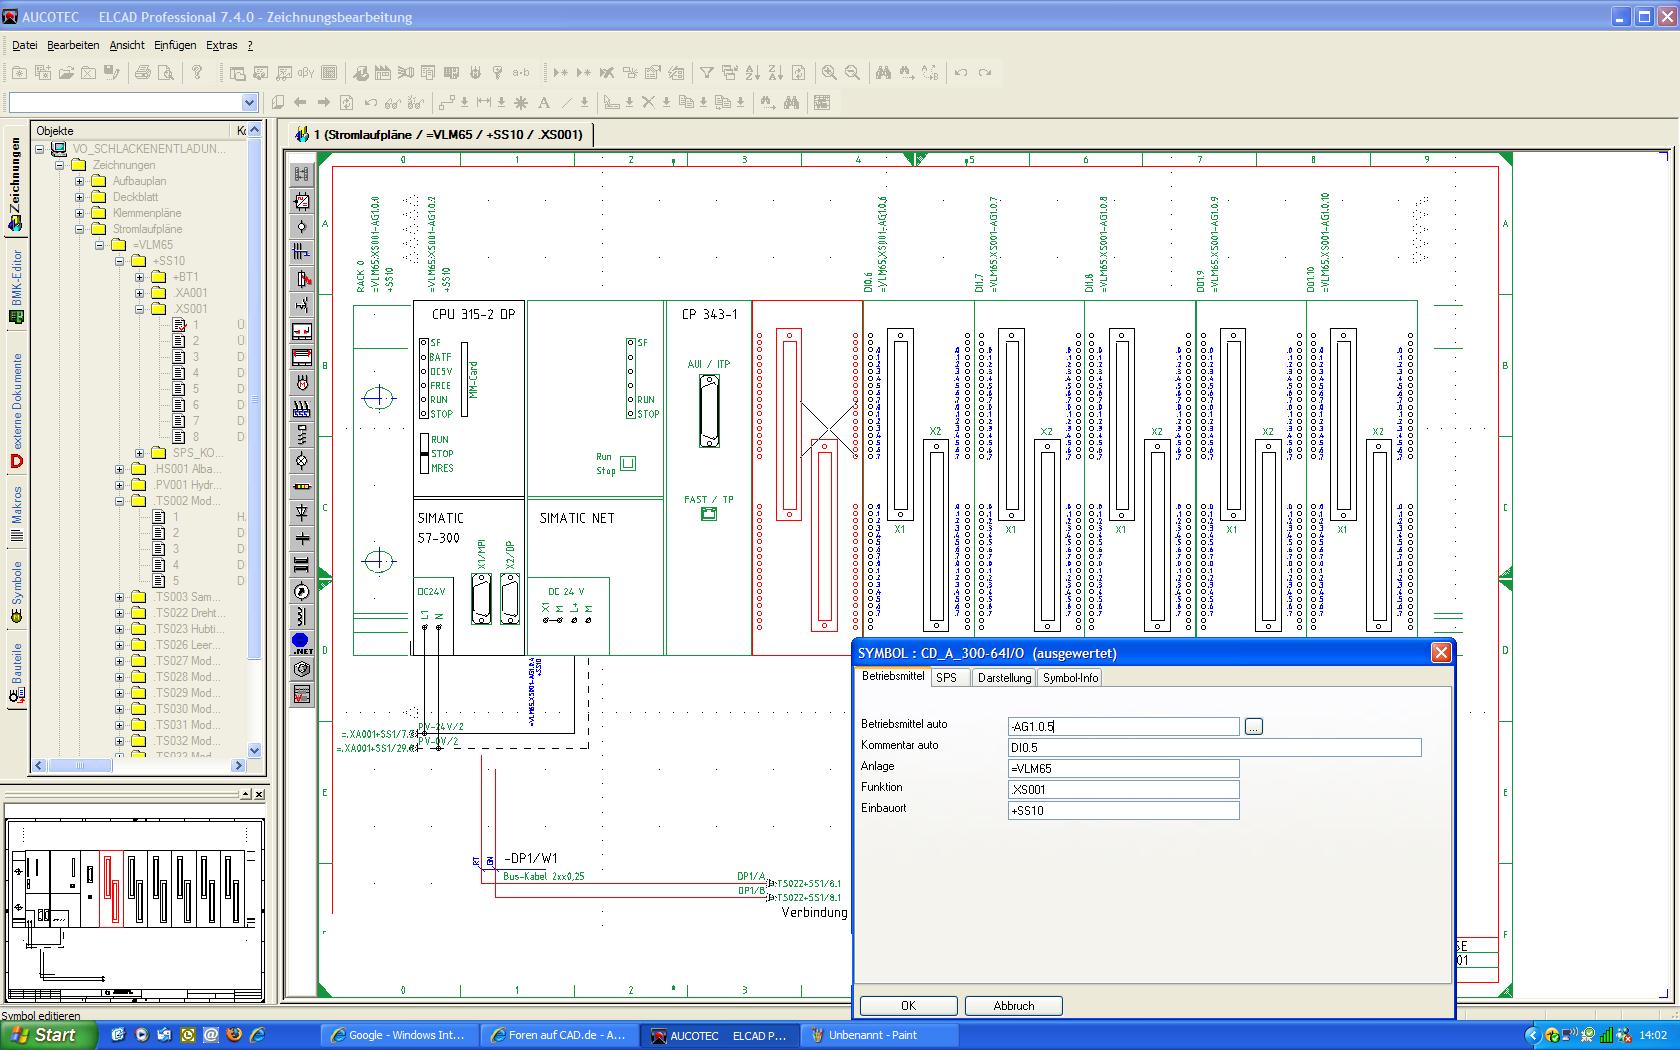Switch to the Darstellung tab
The height and width of the screenshot is (1050, 1680).
point(1004,677)
